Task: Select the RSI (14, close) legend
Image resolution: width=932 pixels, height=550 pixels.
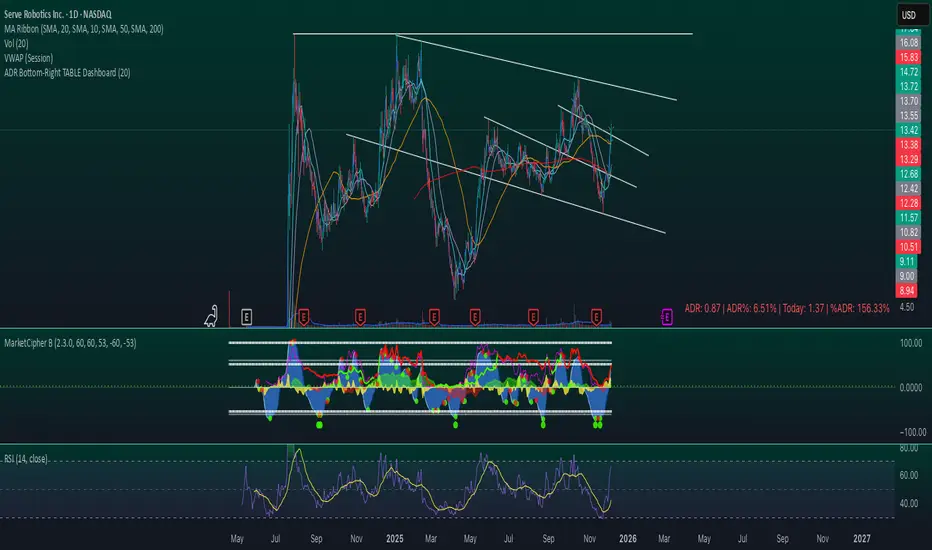Action: point(26,458)
